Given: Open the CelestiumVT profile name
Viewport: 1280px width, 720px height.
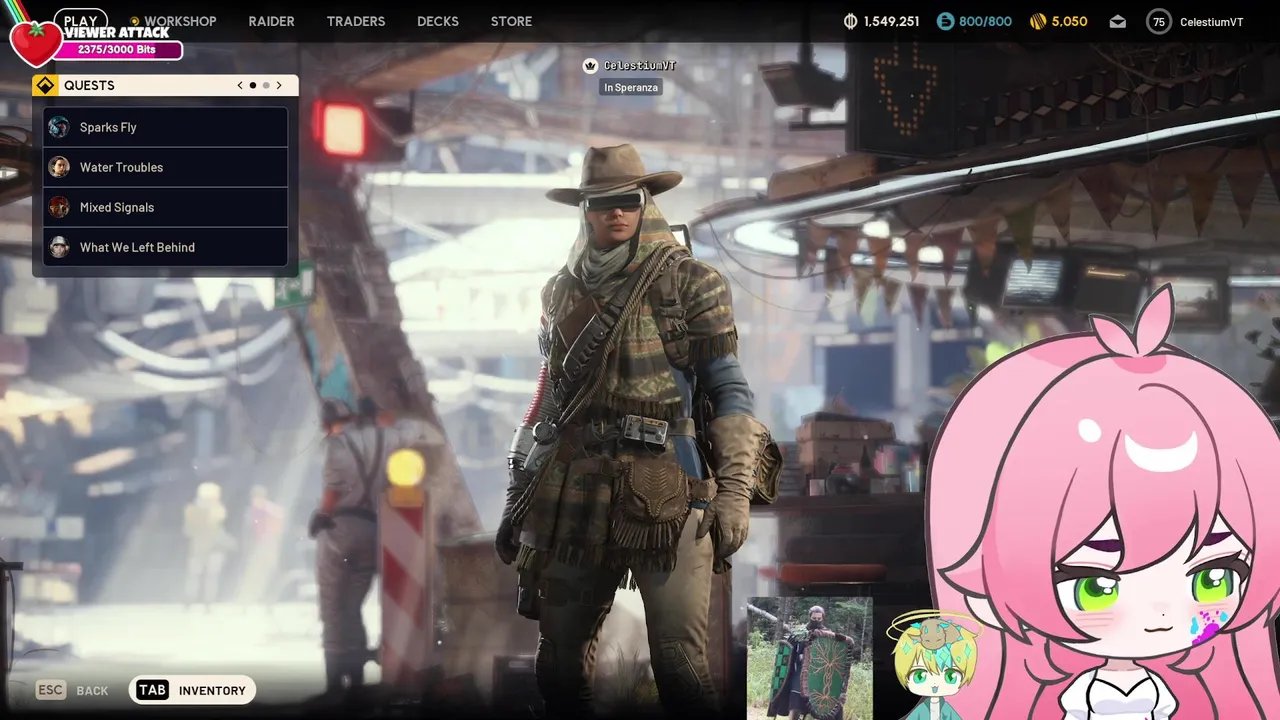Looking at the screenshot, I should click(x=1211, y=21).
